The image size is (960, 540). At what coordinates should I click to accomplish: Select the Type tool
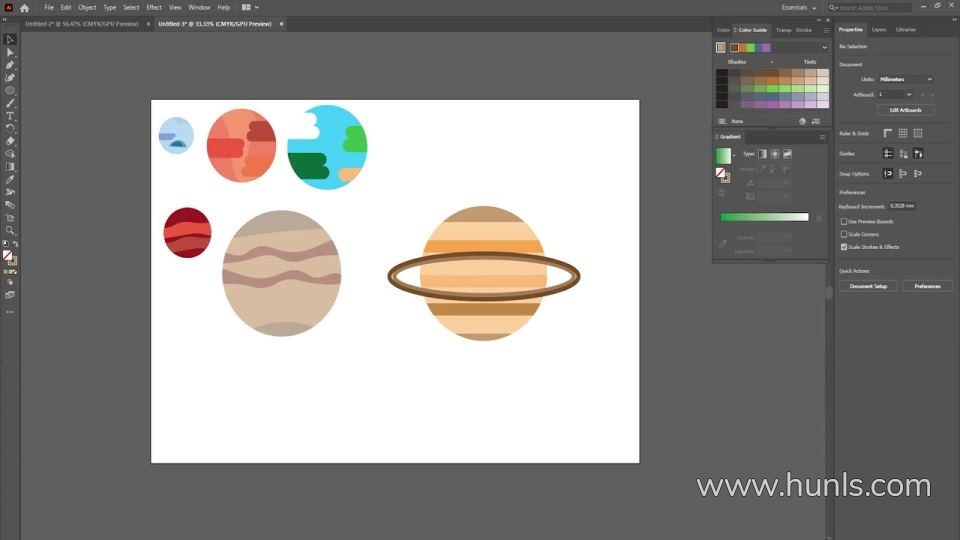pos(10,116)
